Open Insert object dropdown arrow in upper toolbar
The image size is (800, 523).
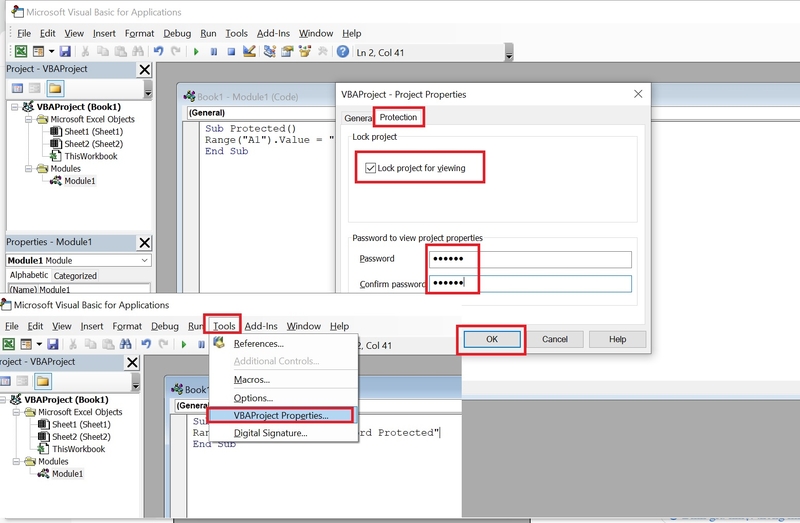click(51, 52)
